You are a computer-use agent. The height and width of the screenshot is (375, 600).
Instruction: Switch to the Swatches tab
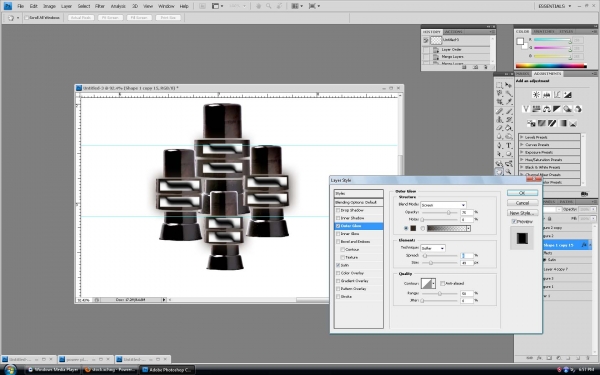544,31
